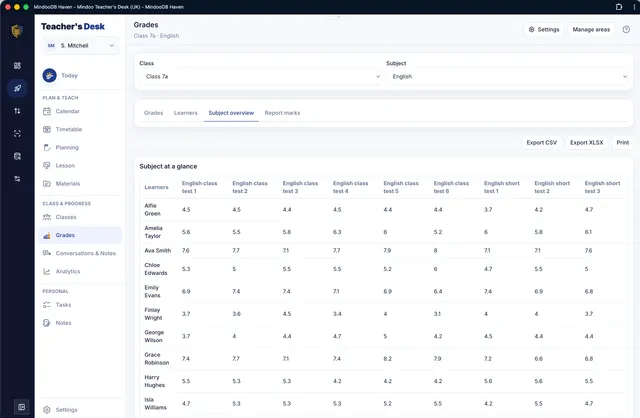Image resolution: width=640 pixels, height=418 pixels.
Task: Click the Conversations & Notes icon
Action: click(x=47, y=253)
